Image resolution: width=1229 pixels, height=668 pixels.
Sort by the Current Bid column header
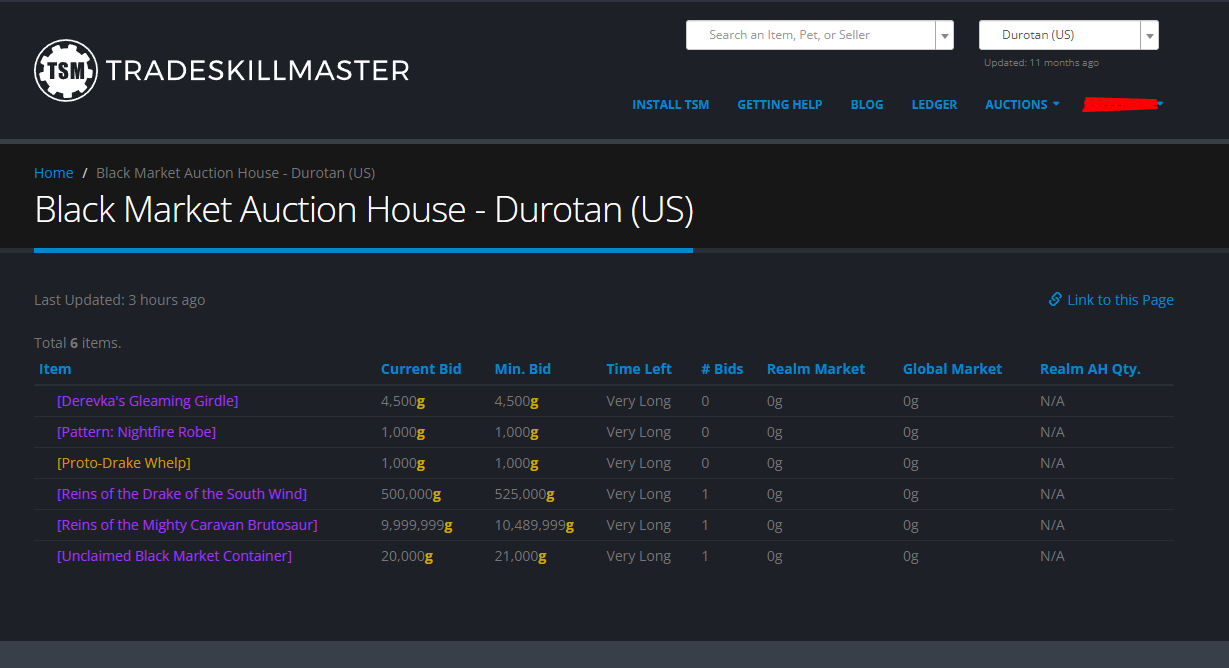421,369
